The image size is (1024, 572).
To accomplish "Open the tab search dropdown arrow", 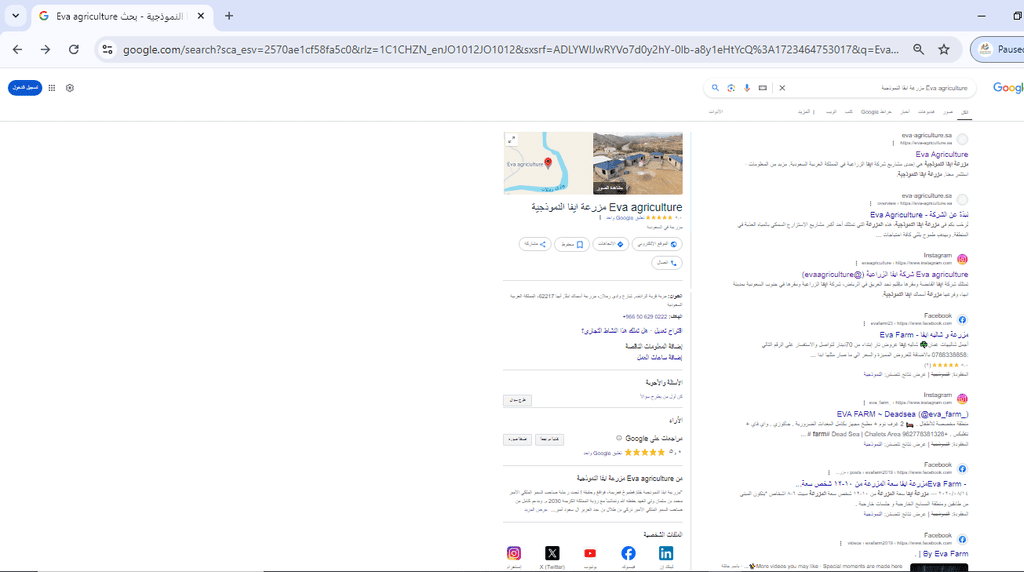I will pyautogui.click(x=15, y=16).
